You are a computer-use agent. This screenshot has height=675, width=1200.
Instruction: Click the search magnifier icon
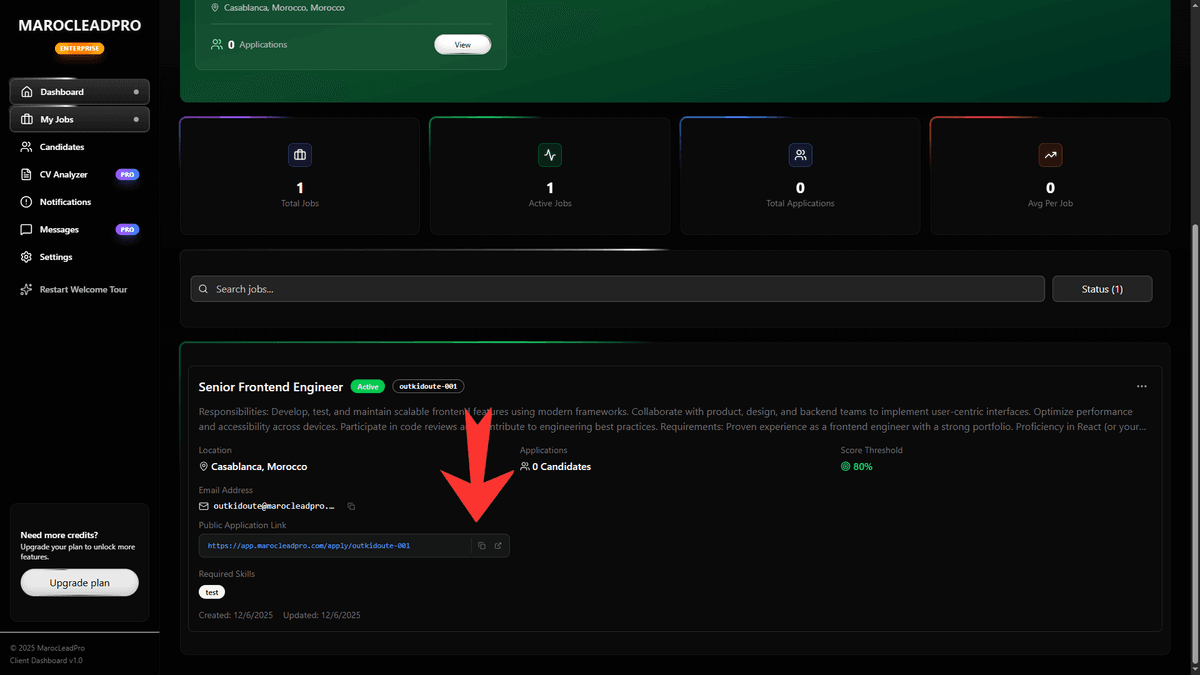point(203,289)
